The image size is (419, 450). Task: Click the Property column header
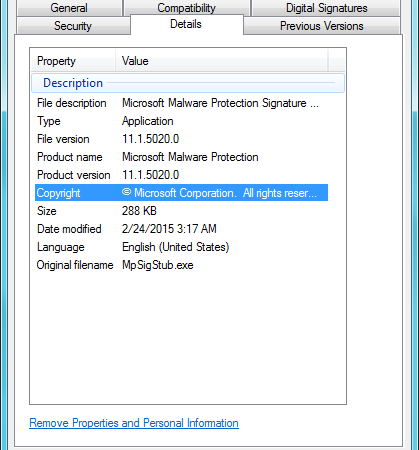73,61
